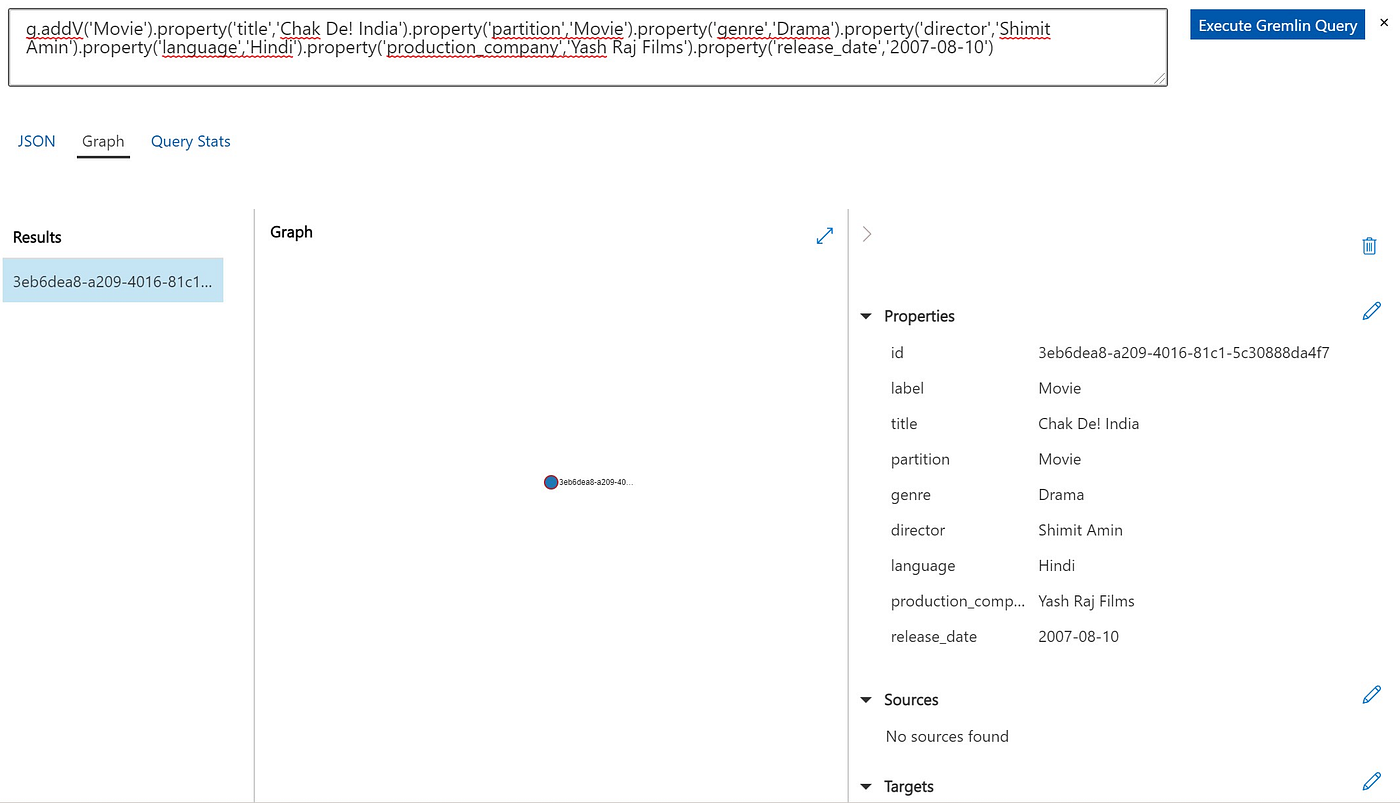Execute the Gremlin query

point(1277,24)
